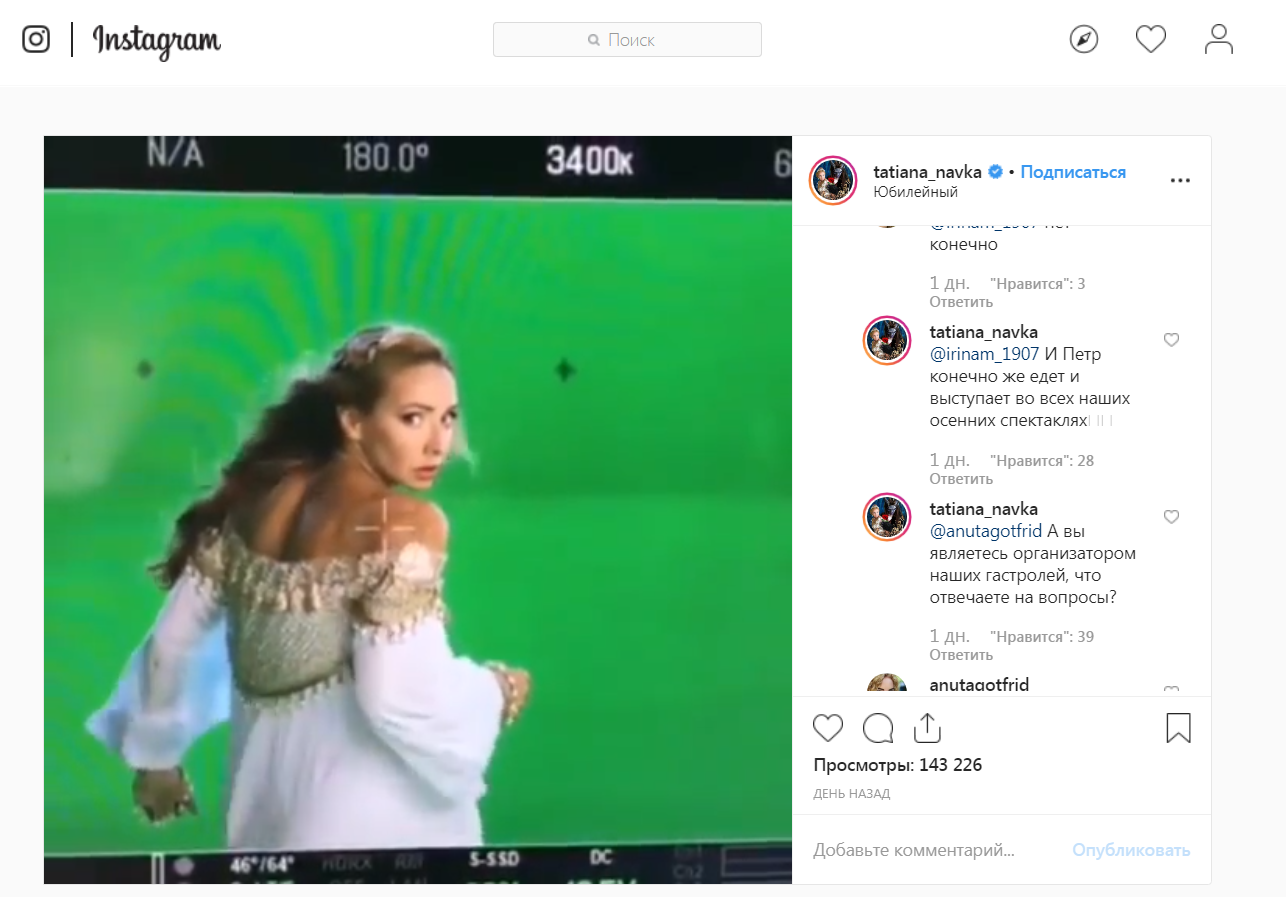
Task: Save post with the bookmark icon
Action: [1178, 727]
